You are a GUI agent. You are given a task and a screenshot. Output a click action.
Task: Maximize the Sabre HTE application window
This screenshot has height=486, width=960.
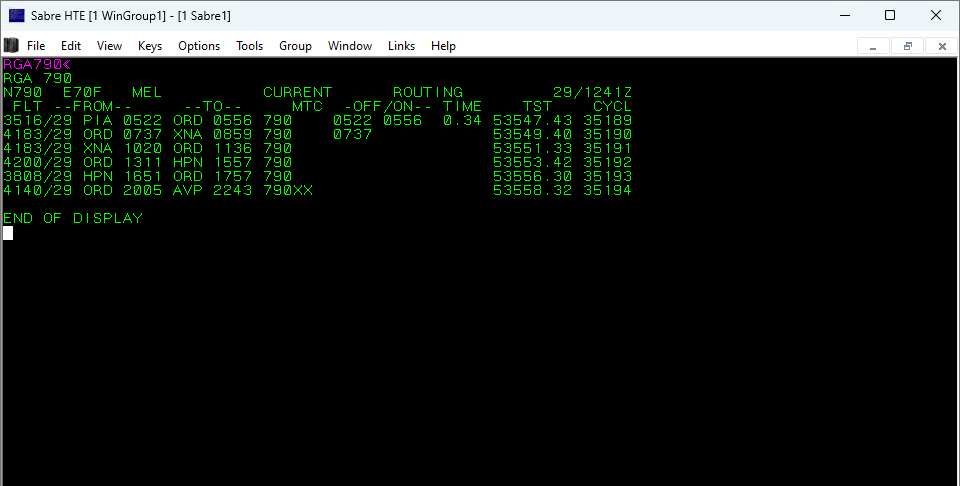[x=889, y=15]
